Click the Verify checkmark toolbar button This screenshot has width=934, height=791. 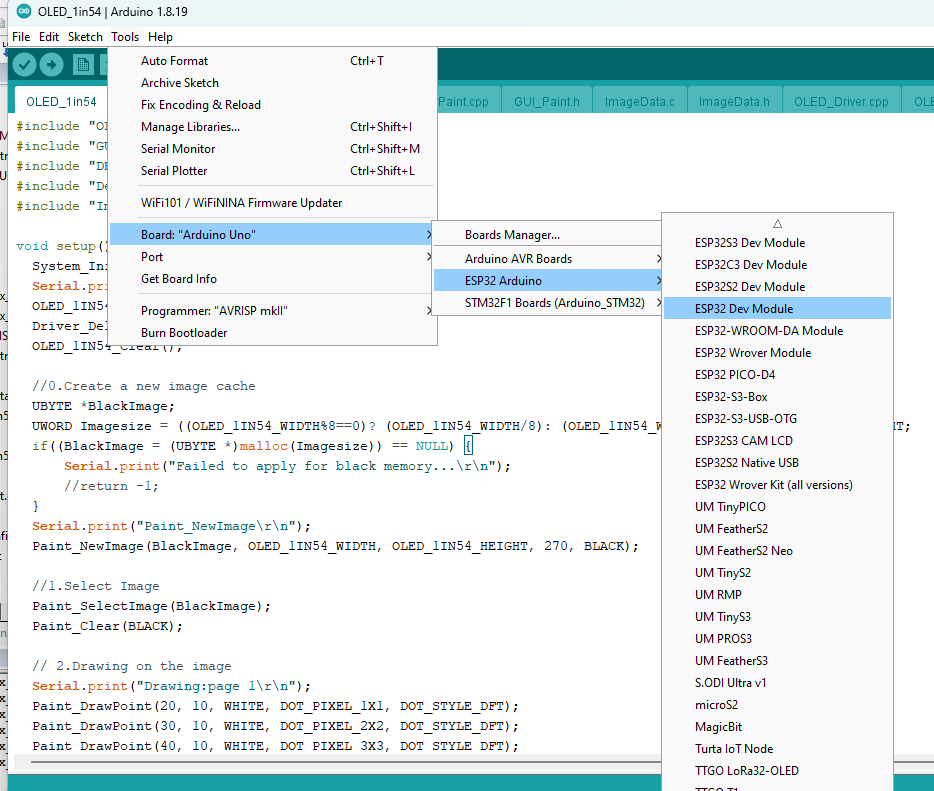click(x=24, y=64)
